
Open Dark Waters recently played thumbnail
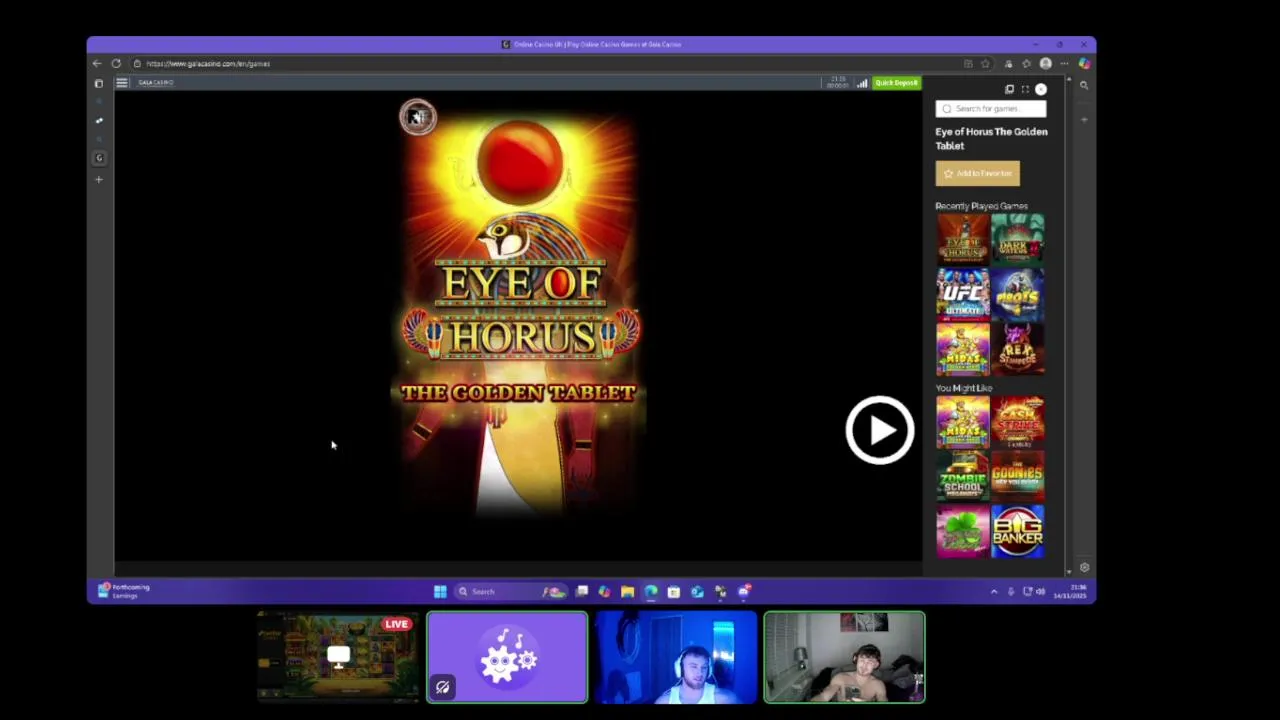pyautogui.click(x=1017, y=239)
